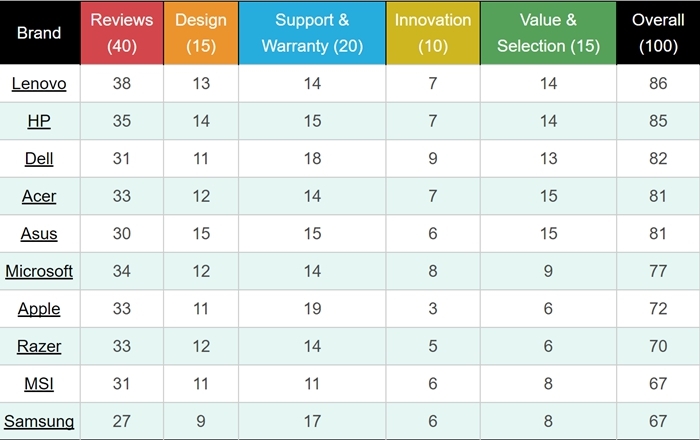Click the red Reviews (40) column header

122,33
